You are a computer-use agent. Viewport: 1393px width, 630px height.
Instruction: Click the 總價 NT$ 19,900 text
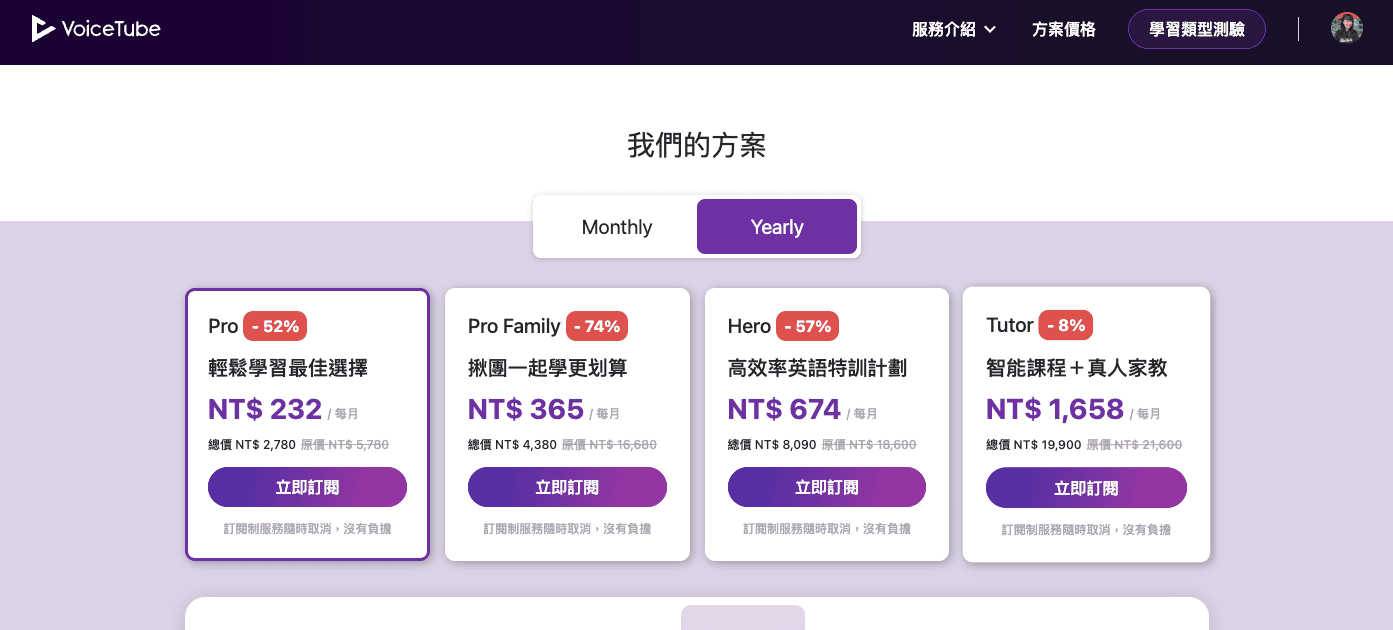coord(1034,445)
